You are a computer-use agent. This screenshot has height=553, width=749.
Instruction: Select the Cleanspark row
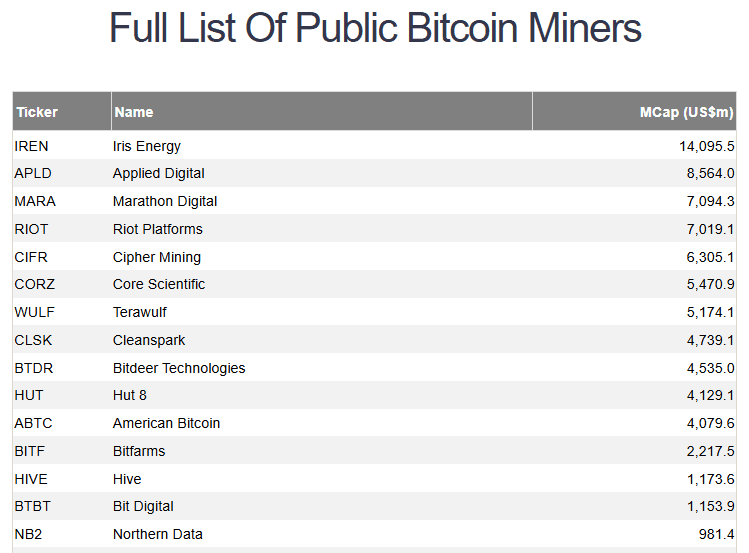(x=149, y=340)
